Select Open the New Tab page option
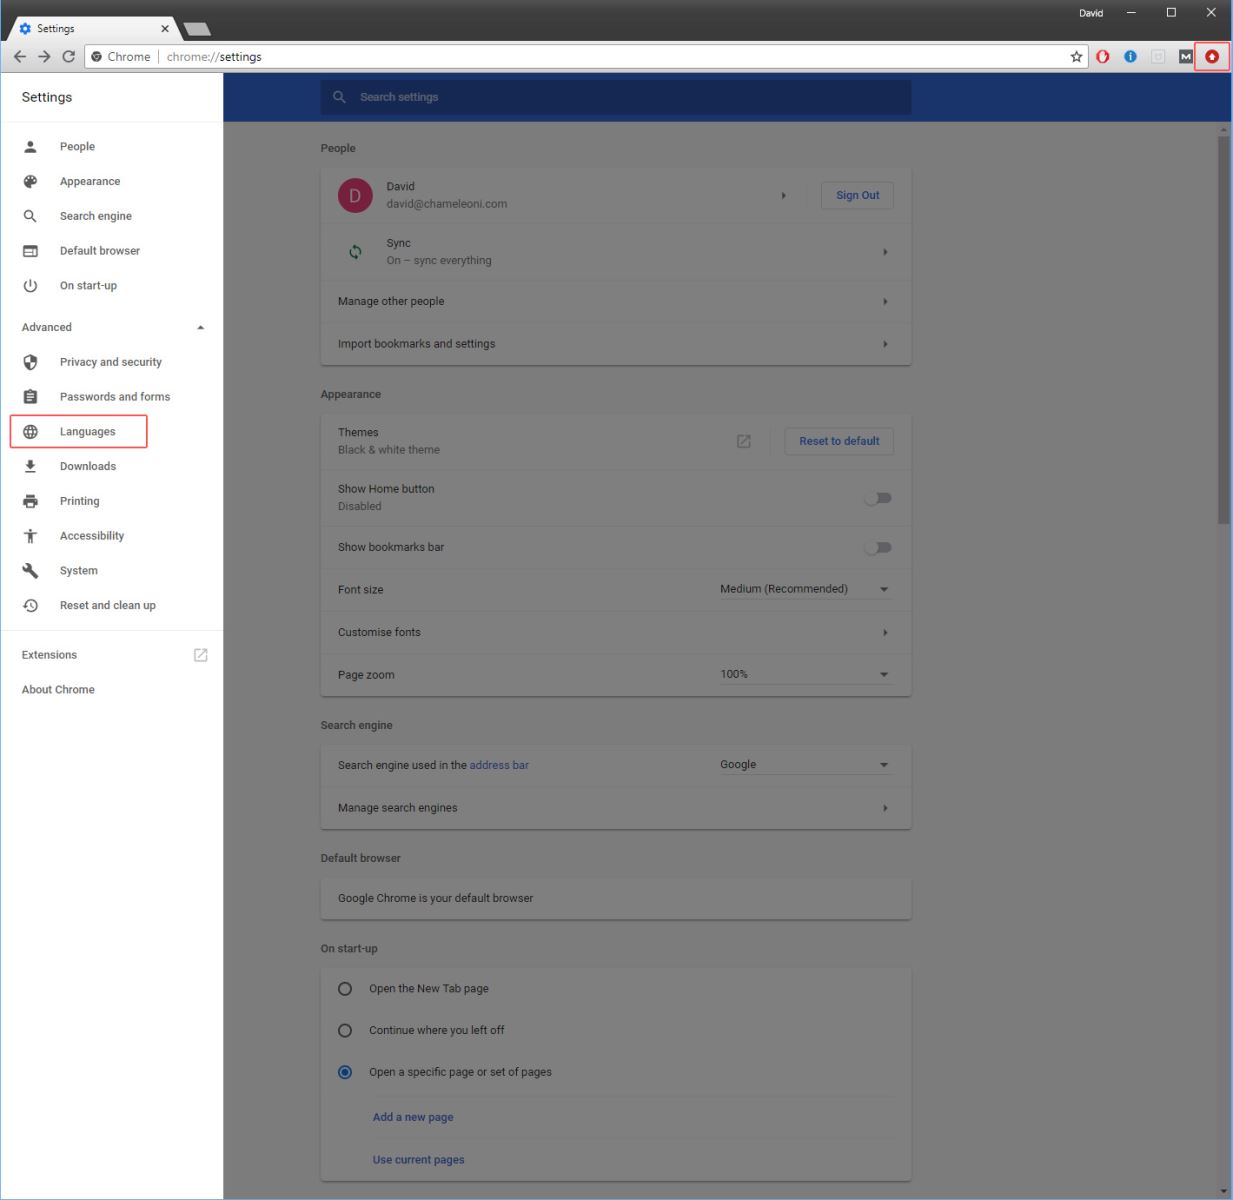 (x=345, y=989)
